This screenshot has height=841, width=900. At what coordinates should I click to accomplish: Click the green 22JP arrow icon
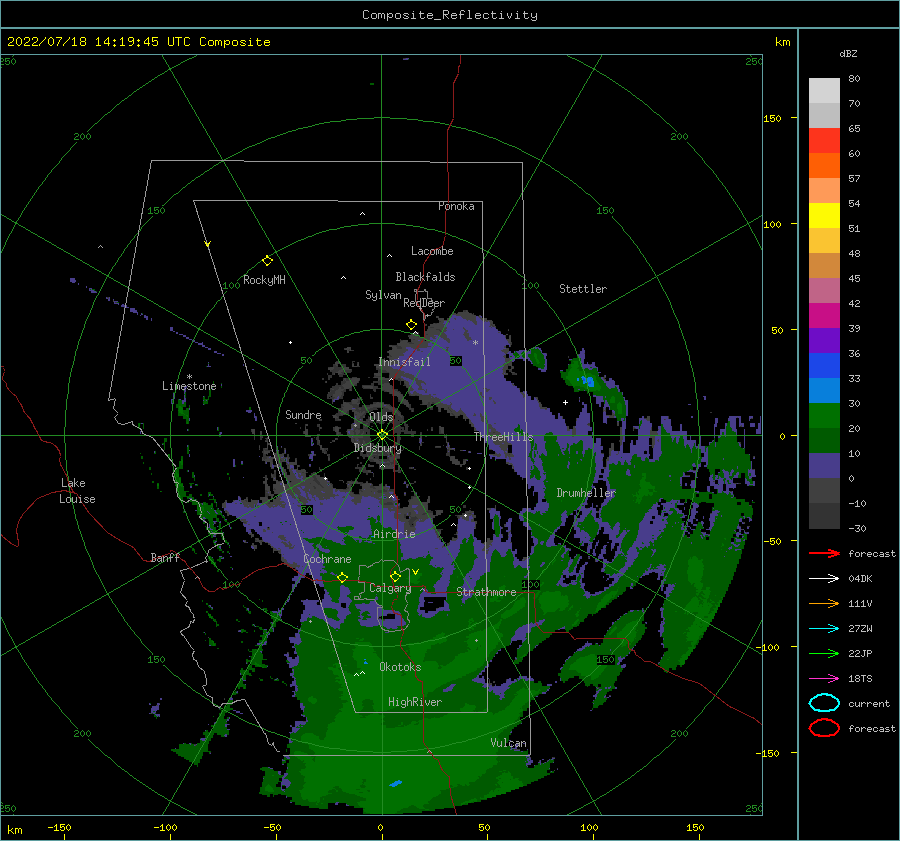(824, 653)
